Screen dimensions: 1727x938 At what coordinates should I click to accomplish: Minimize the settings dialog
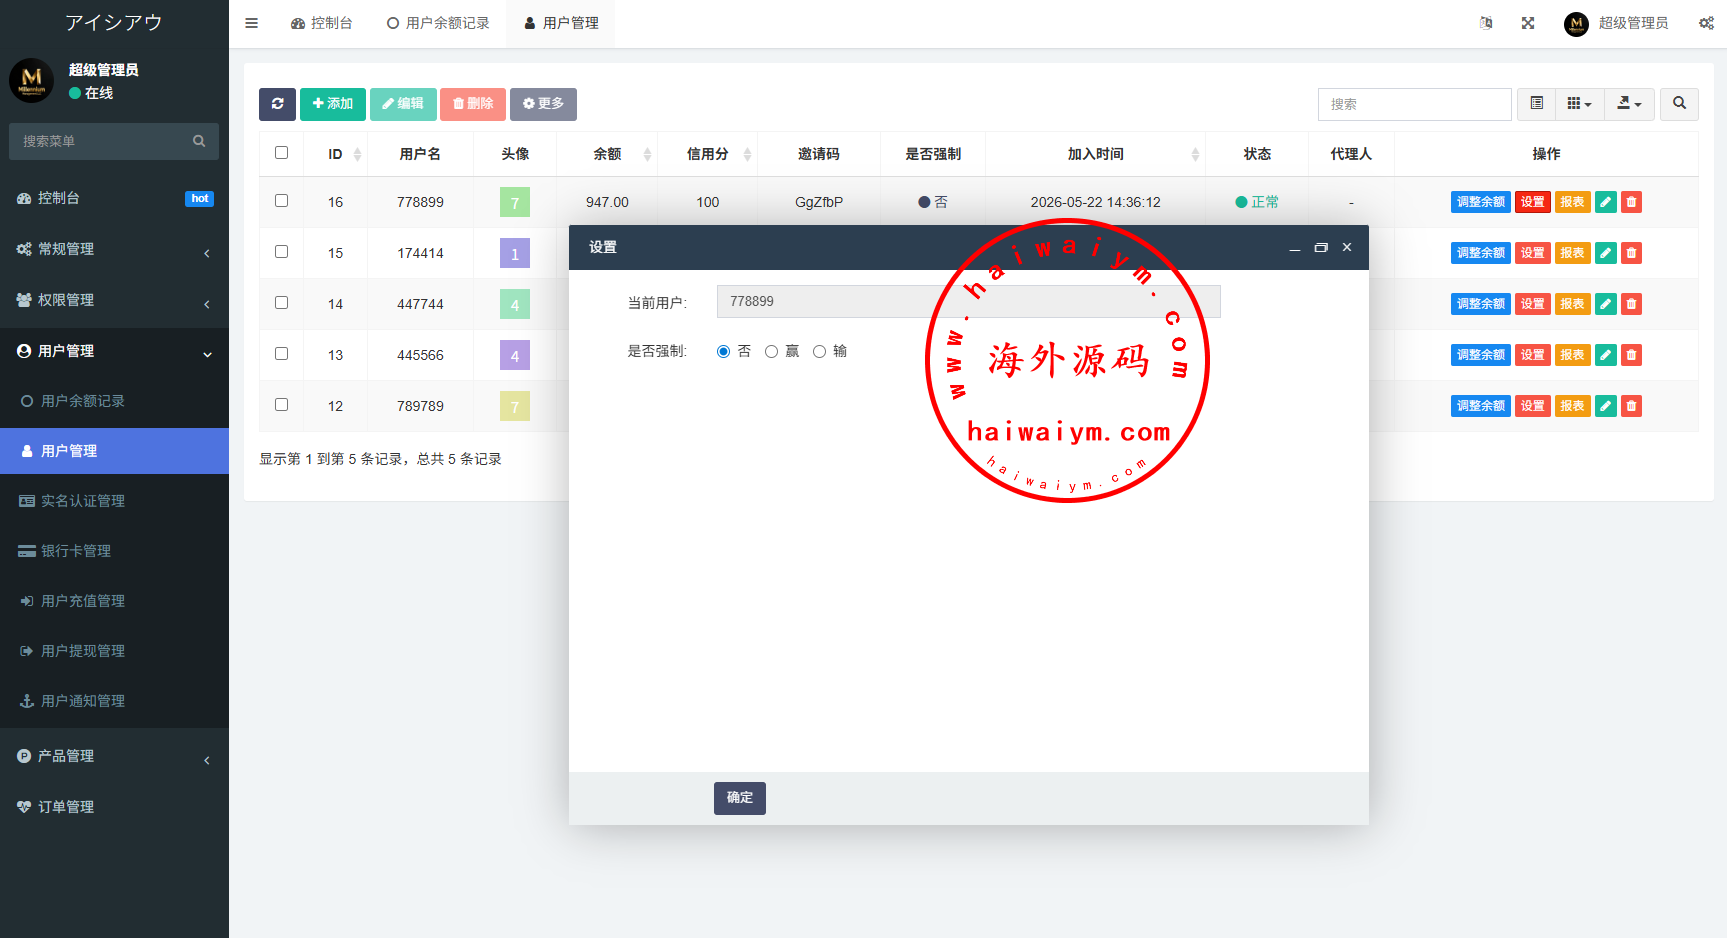(x=1295, y=248)
